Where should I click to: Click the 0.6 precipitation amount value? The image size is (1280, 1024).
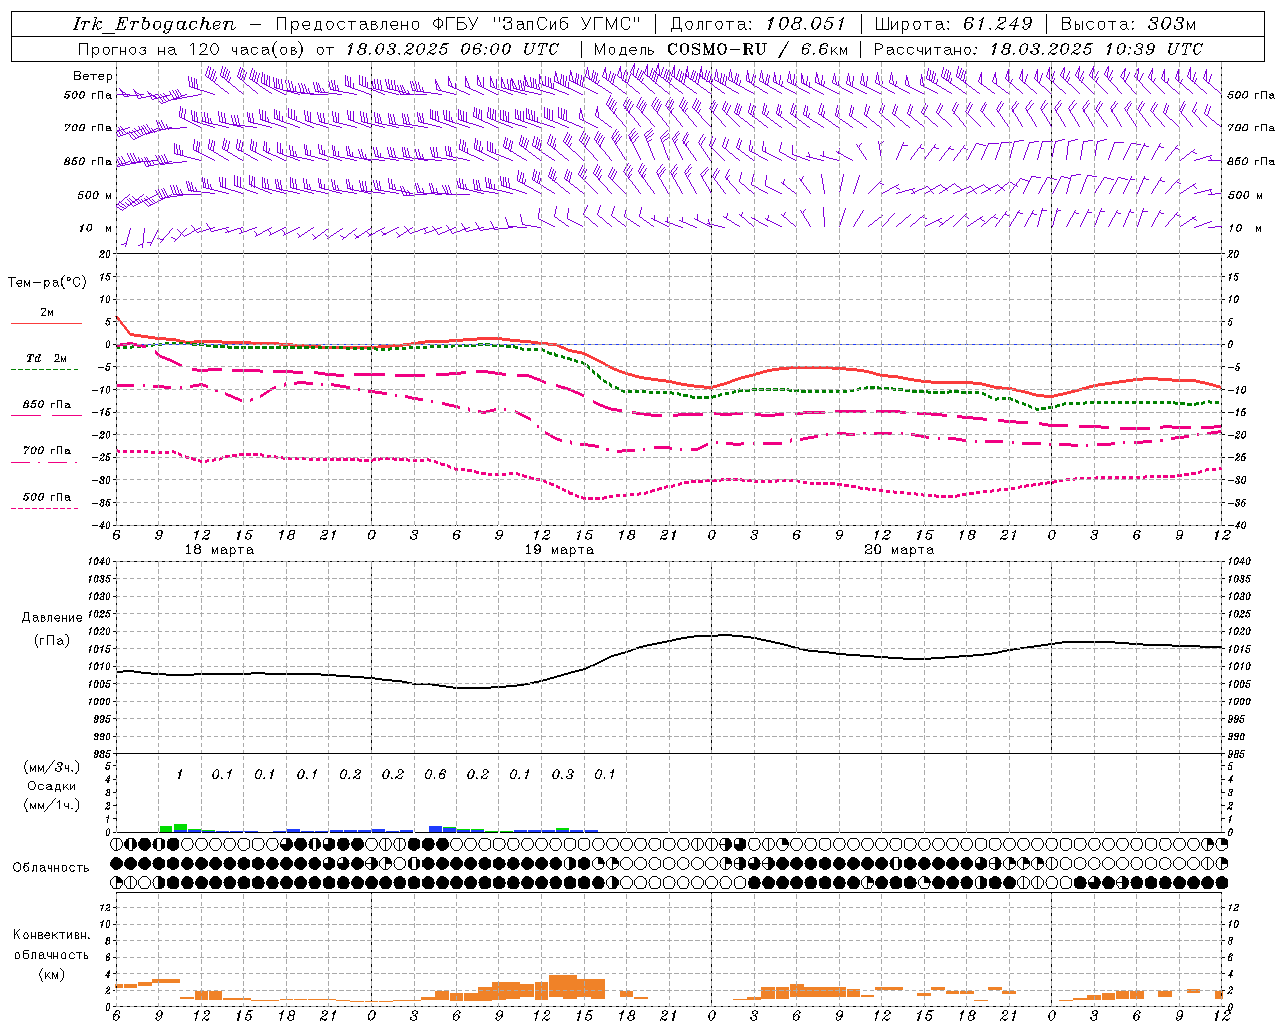click(x=435, y=774)
